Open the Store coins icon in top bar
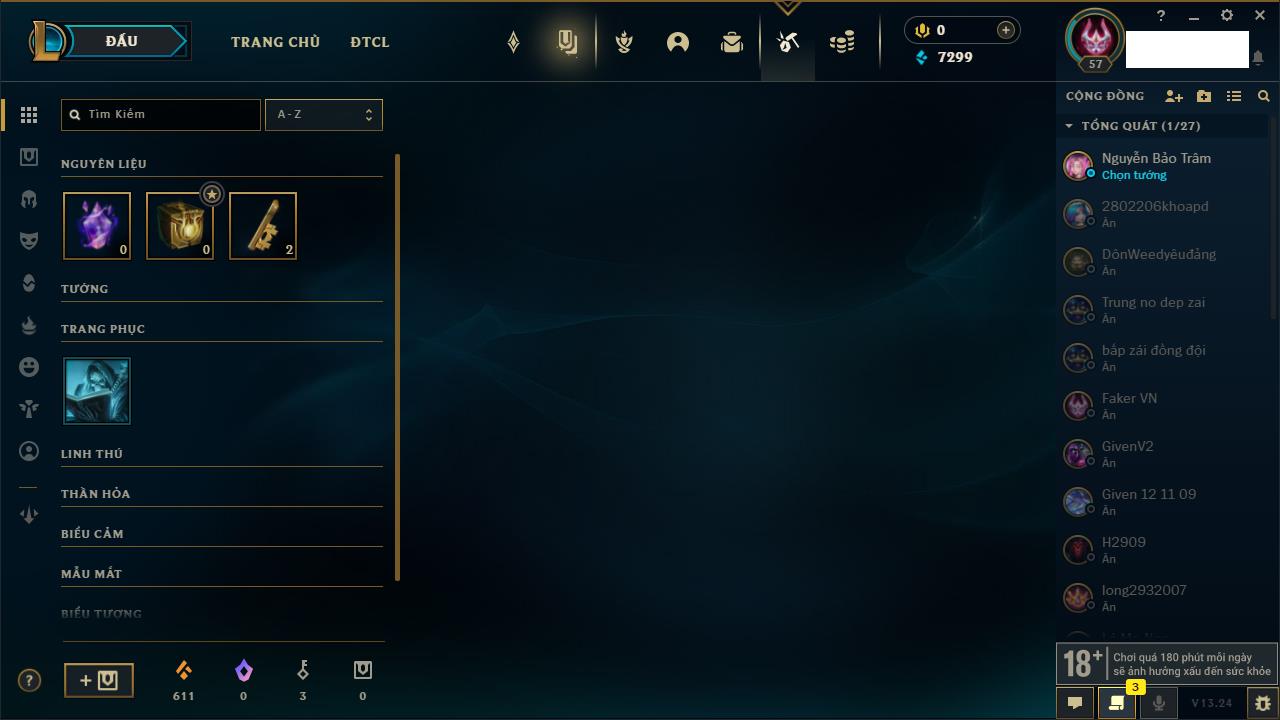Image resolution: width=1280 pixels, height=720 pixels. point(842,42)
